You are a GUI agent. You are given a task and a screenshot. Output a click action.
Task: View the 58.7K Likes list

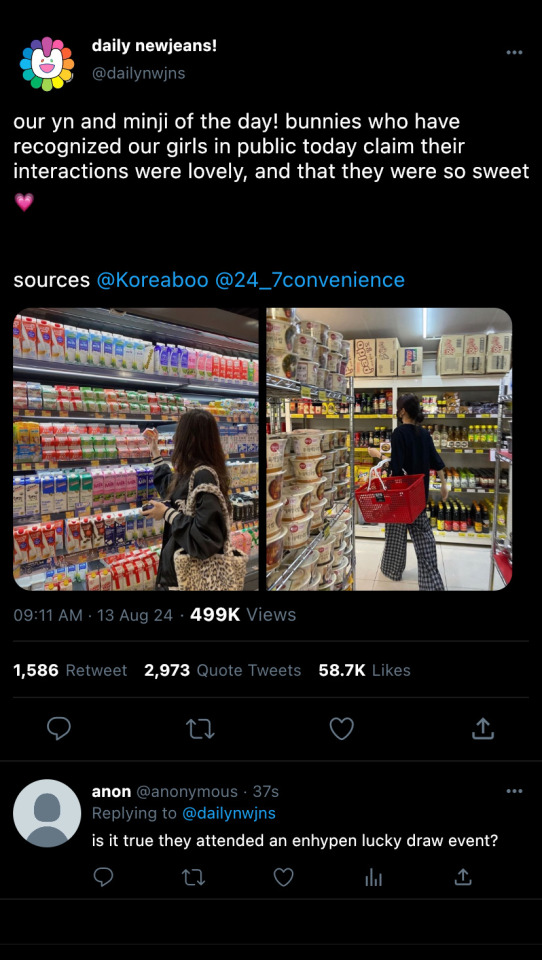(x=364, y=670)
